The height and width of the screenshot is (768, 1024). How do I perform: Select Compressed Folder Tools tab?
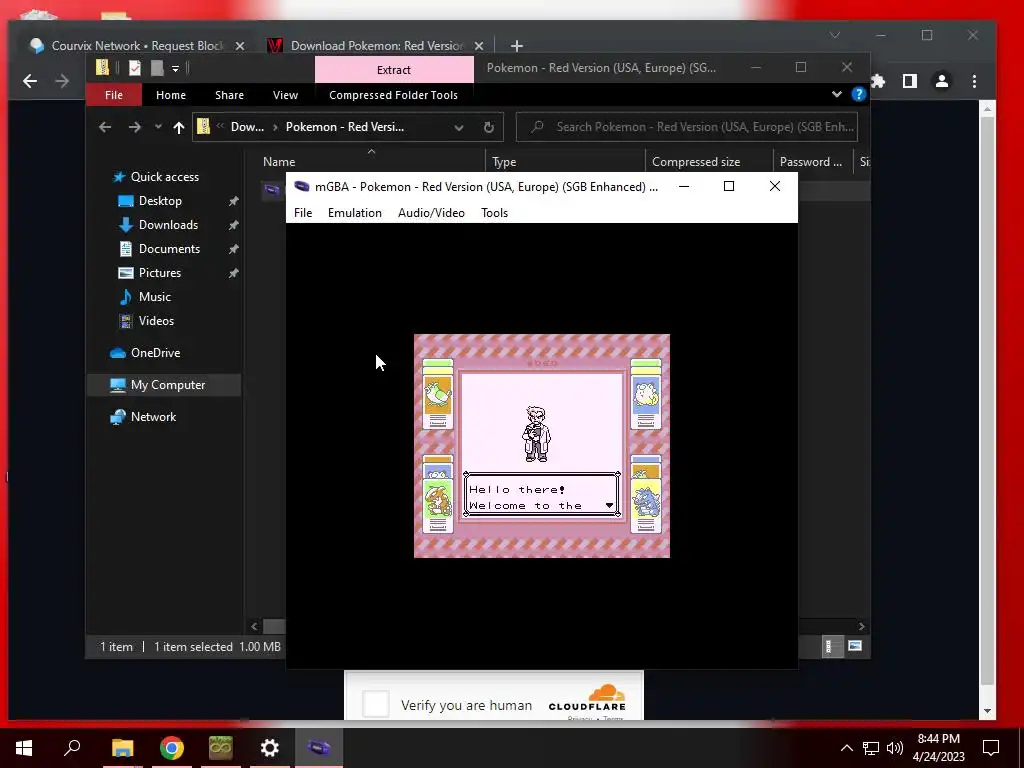[x=393, y=95]
